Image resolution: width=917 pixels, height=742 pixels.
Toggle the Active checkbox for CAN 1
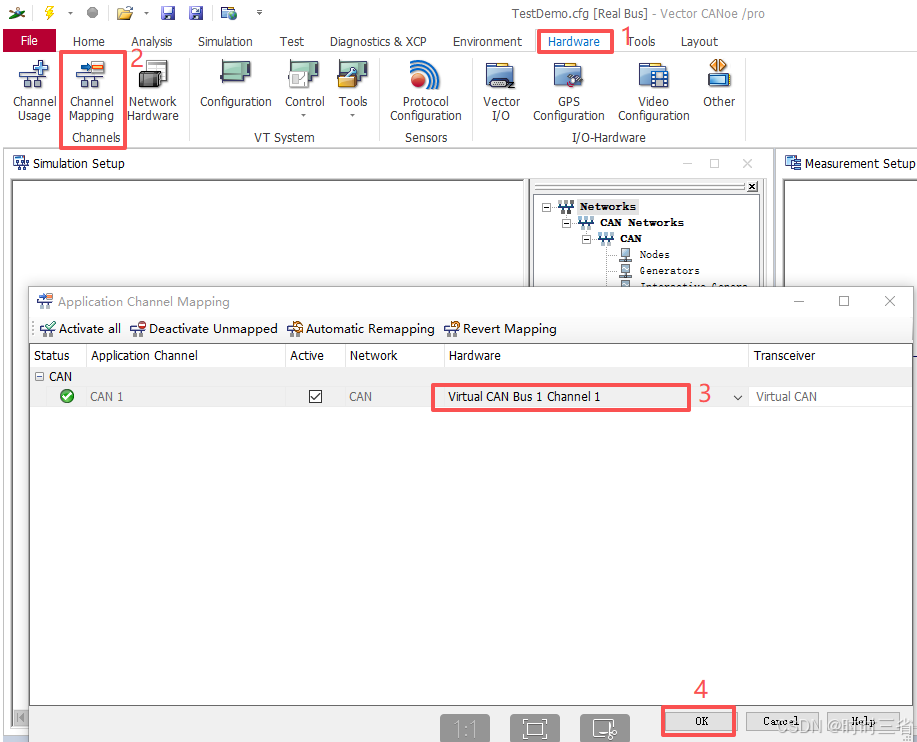click(x=315, y=396)
